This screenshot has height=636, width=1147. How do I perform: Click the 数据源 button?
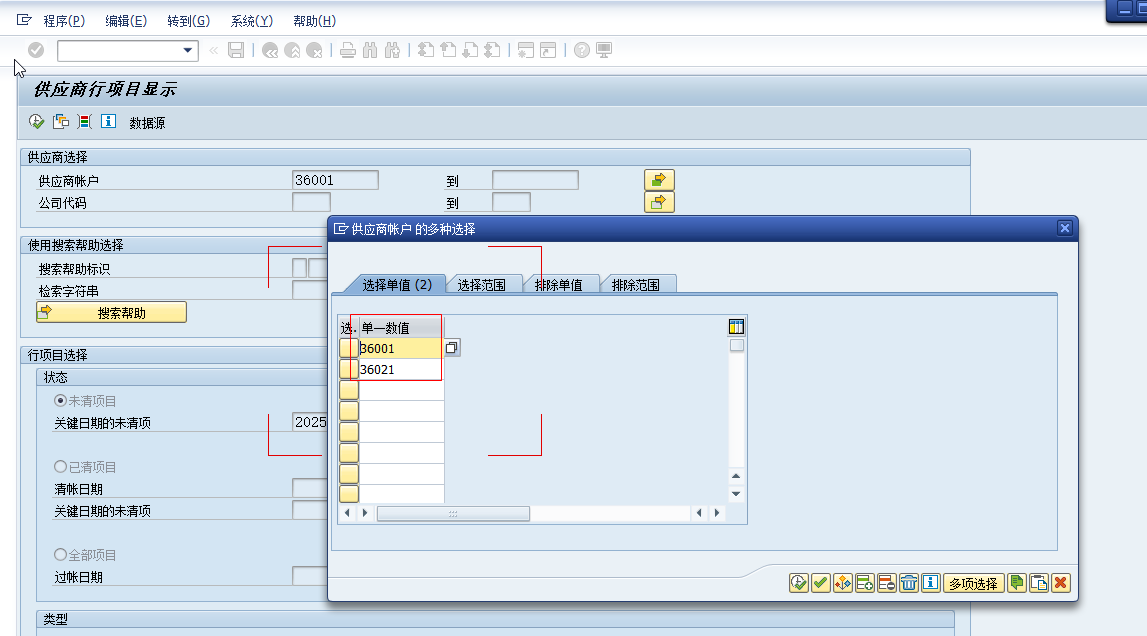[147, 123]
